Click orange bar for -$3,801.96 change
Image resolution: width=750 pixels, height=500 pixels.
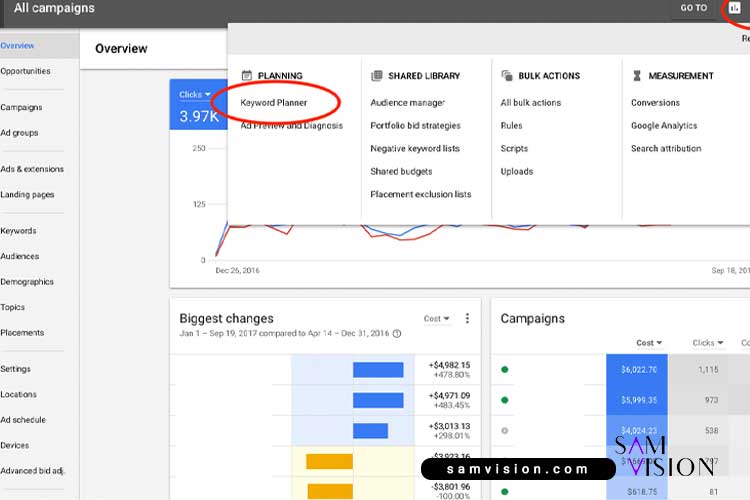330,491
